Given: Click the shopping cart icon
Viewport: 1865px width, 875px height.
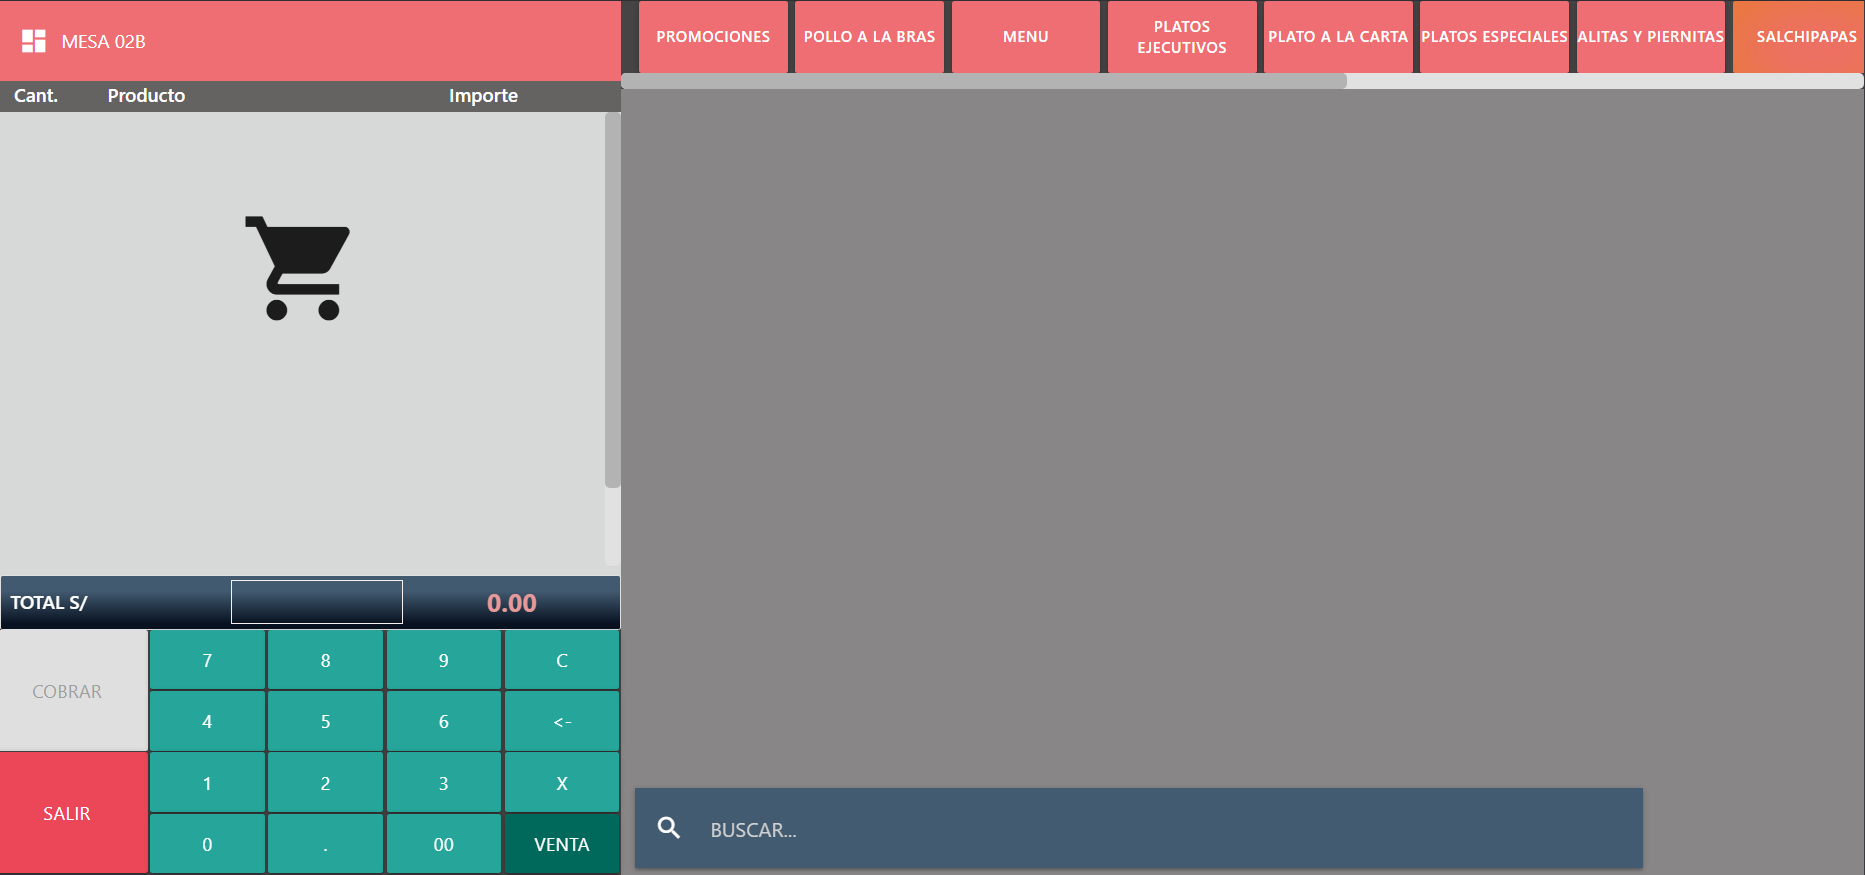Looking at the screenshot, I should pos(298,268).
